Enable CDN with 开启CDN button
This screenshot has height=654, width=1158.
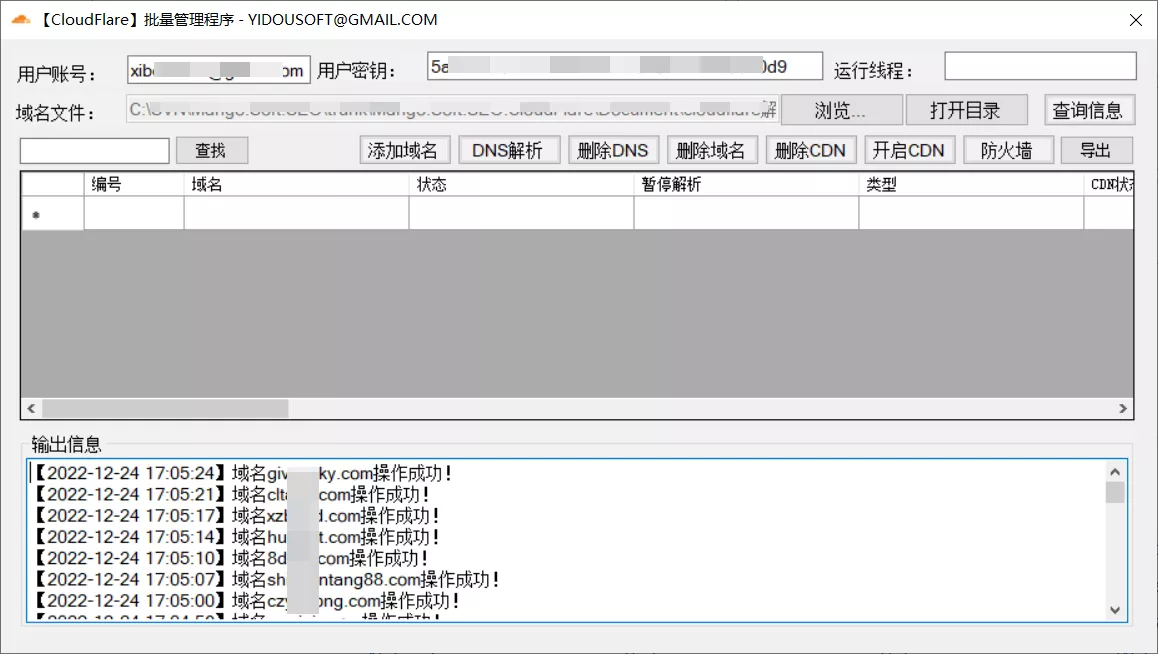click(908, 151)
